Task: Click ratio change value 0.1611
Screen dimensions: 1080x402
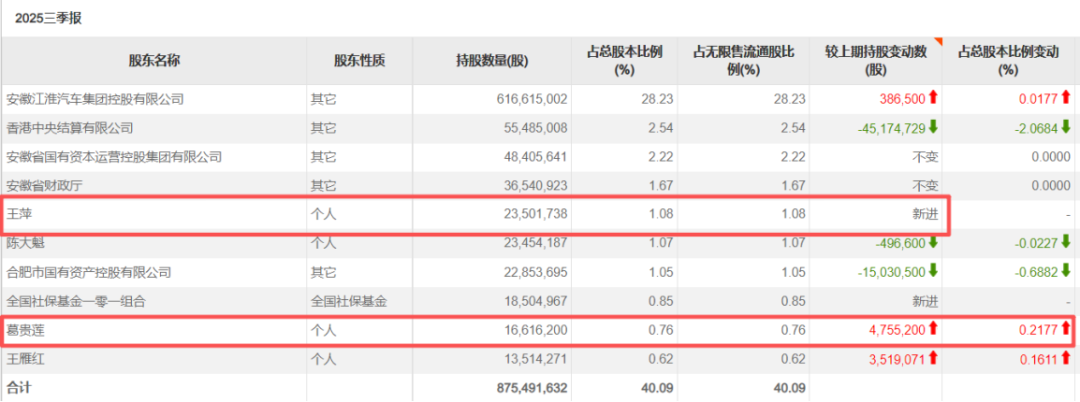Action: (x=1039, y=359)
